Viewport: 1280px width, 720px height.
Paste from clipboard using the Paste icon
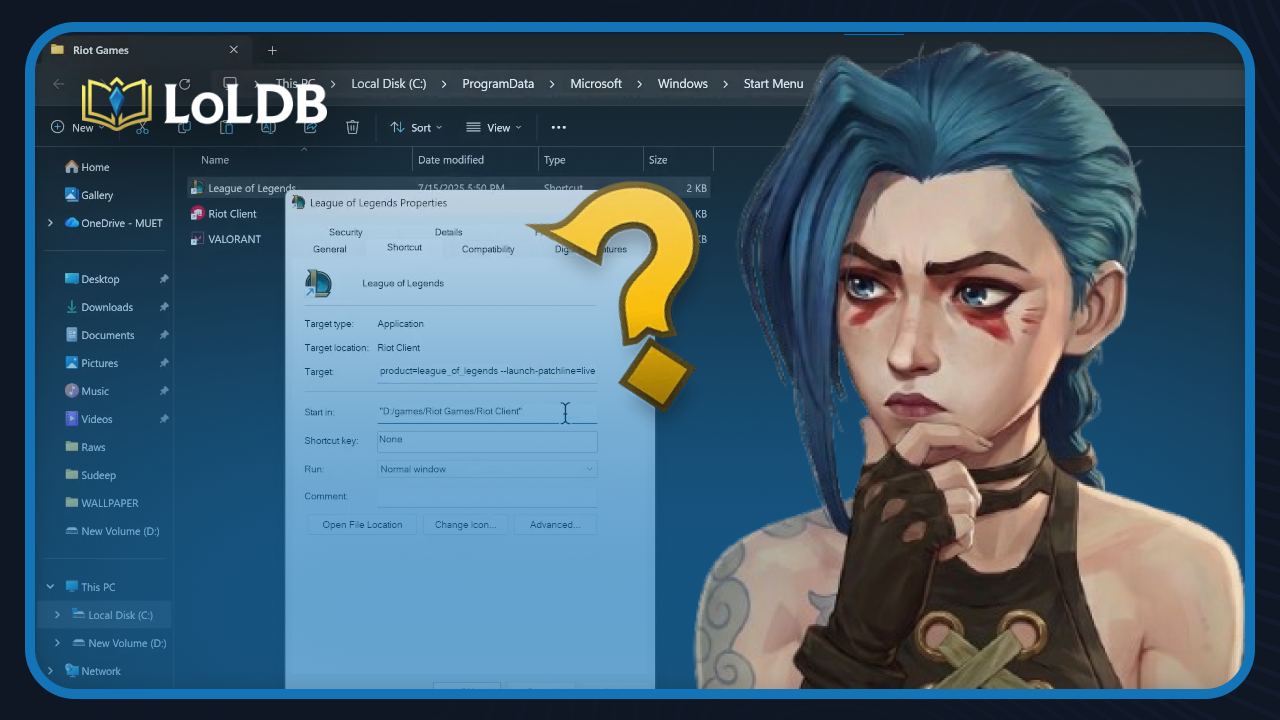pos(226,127)
